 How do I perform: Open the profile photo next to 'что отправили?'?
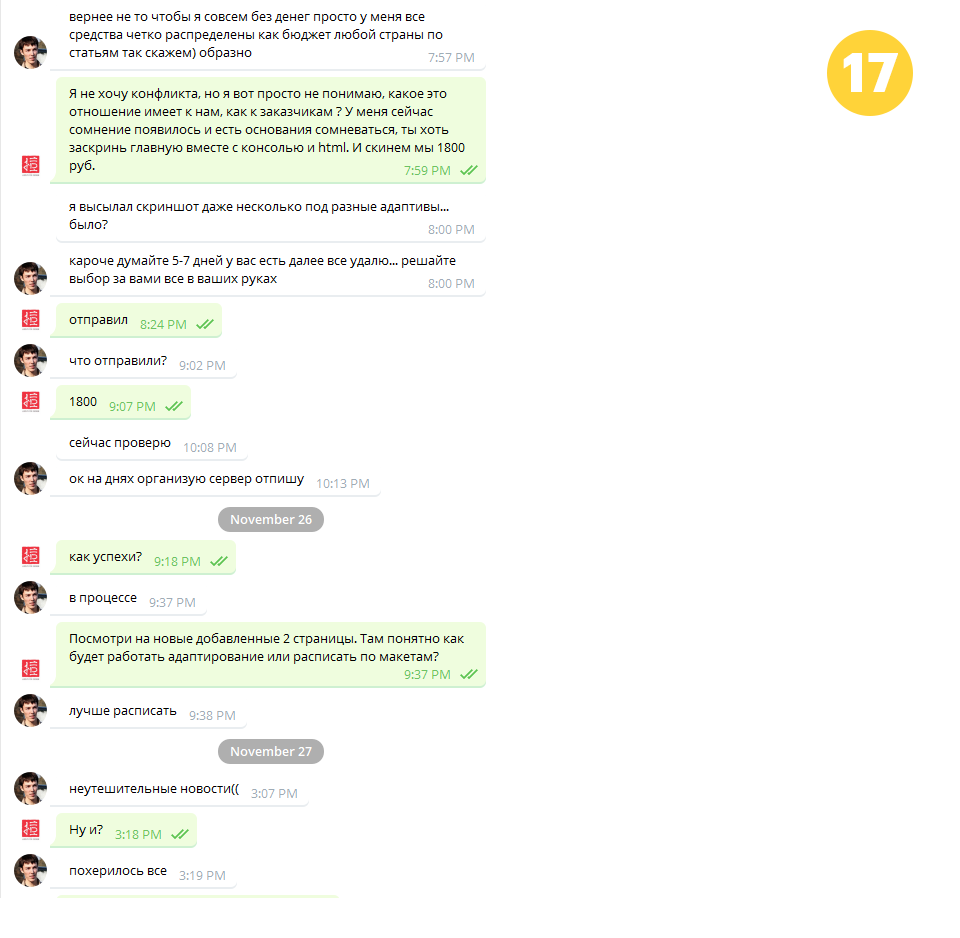coord(31,361)
